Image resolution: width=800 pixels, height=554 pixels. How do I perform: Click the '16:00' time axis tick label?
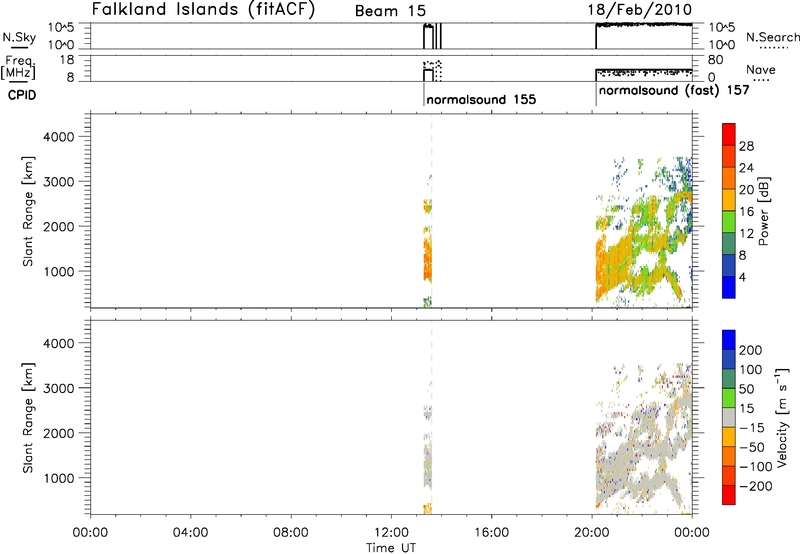(492, 533)
